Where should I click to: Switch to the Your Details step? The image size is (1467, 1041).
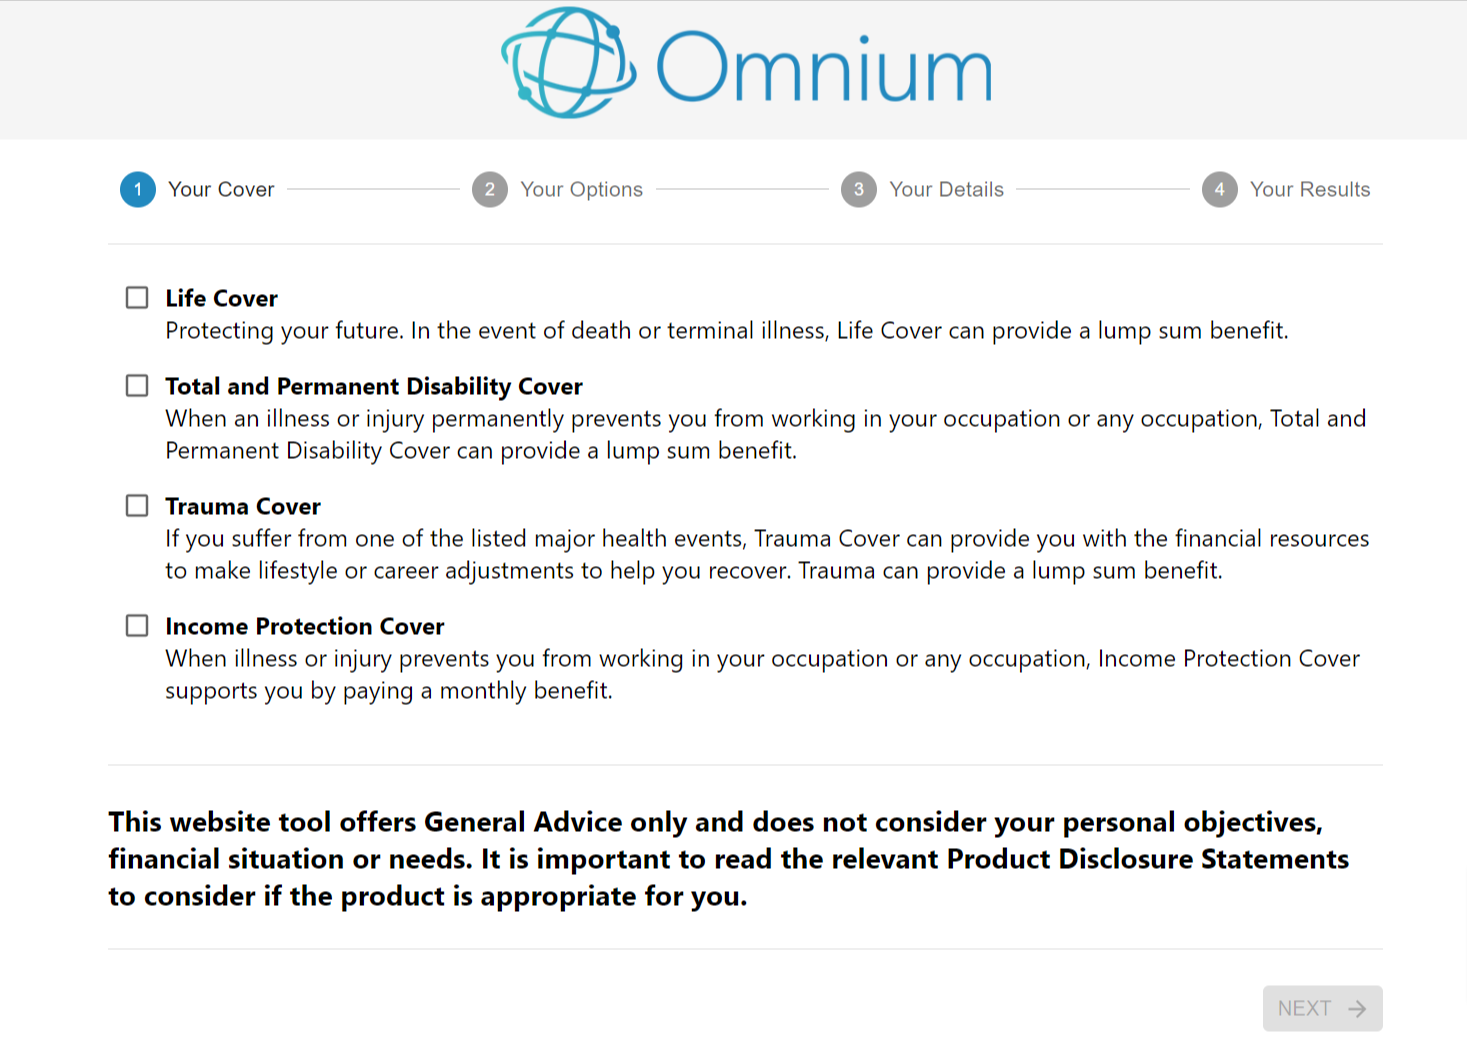(946, 189)
